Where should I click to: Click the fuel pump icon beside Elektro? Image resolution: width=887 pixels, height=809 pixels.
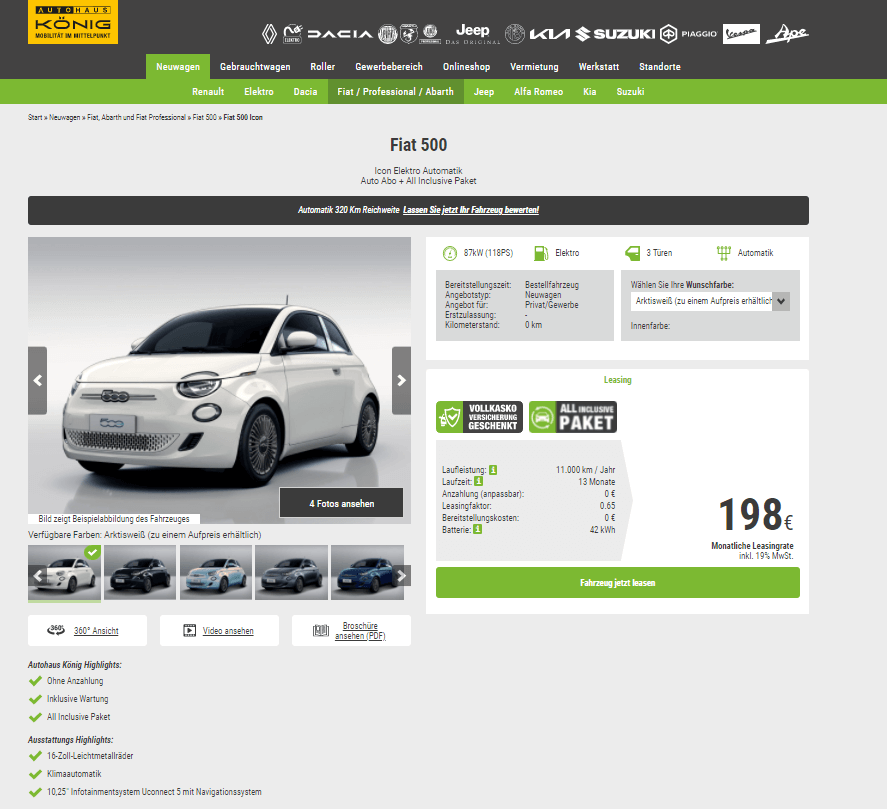[541, 253]
